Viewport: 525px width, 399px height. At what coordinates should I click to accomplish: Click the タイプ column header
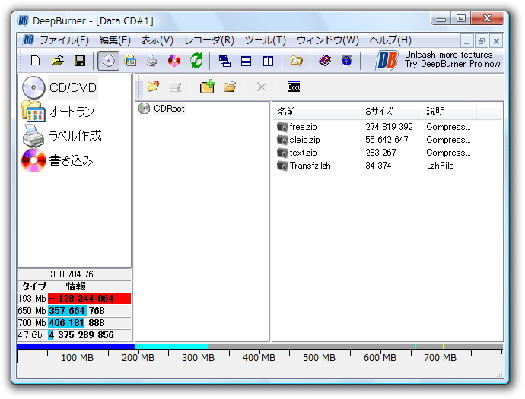point(33,286)
